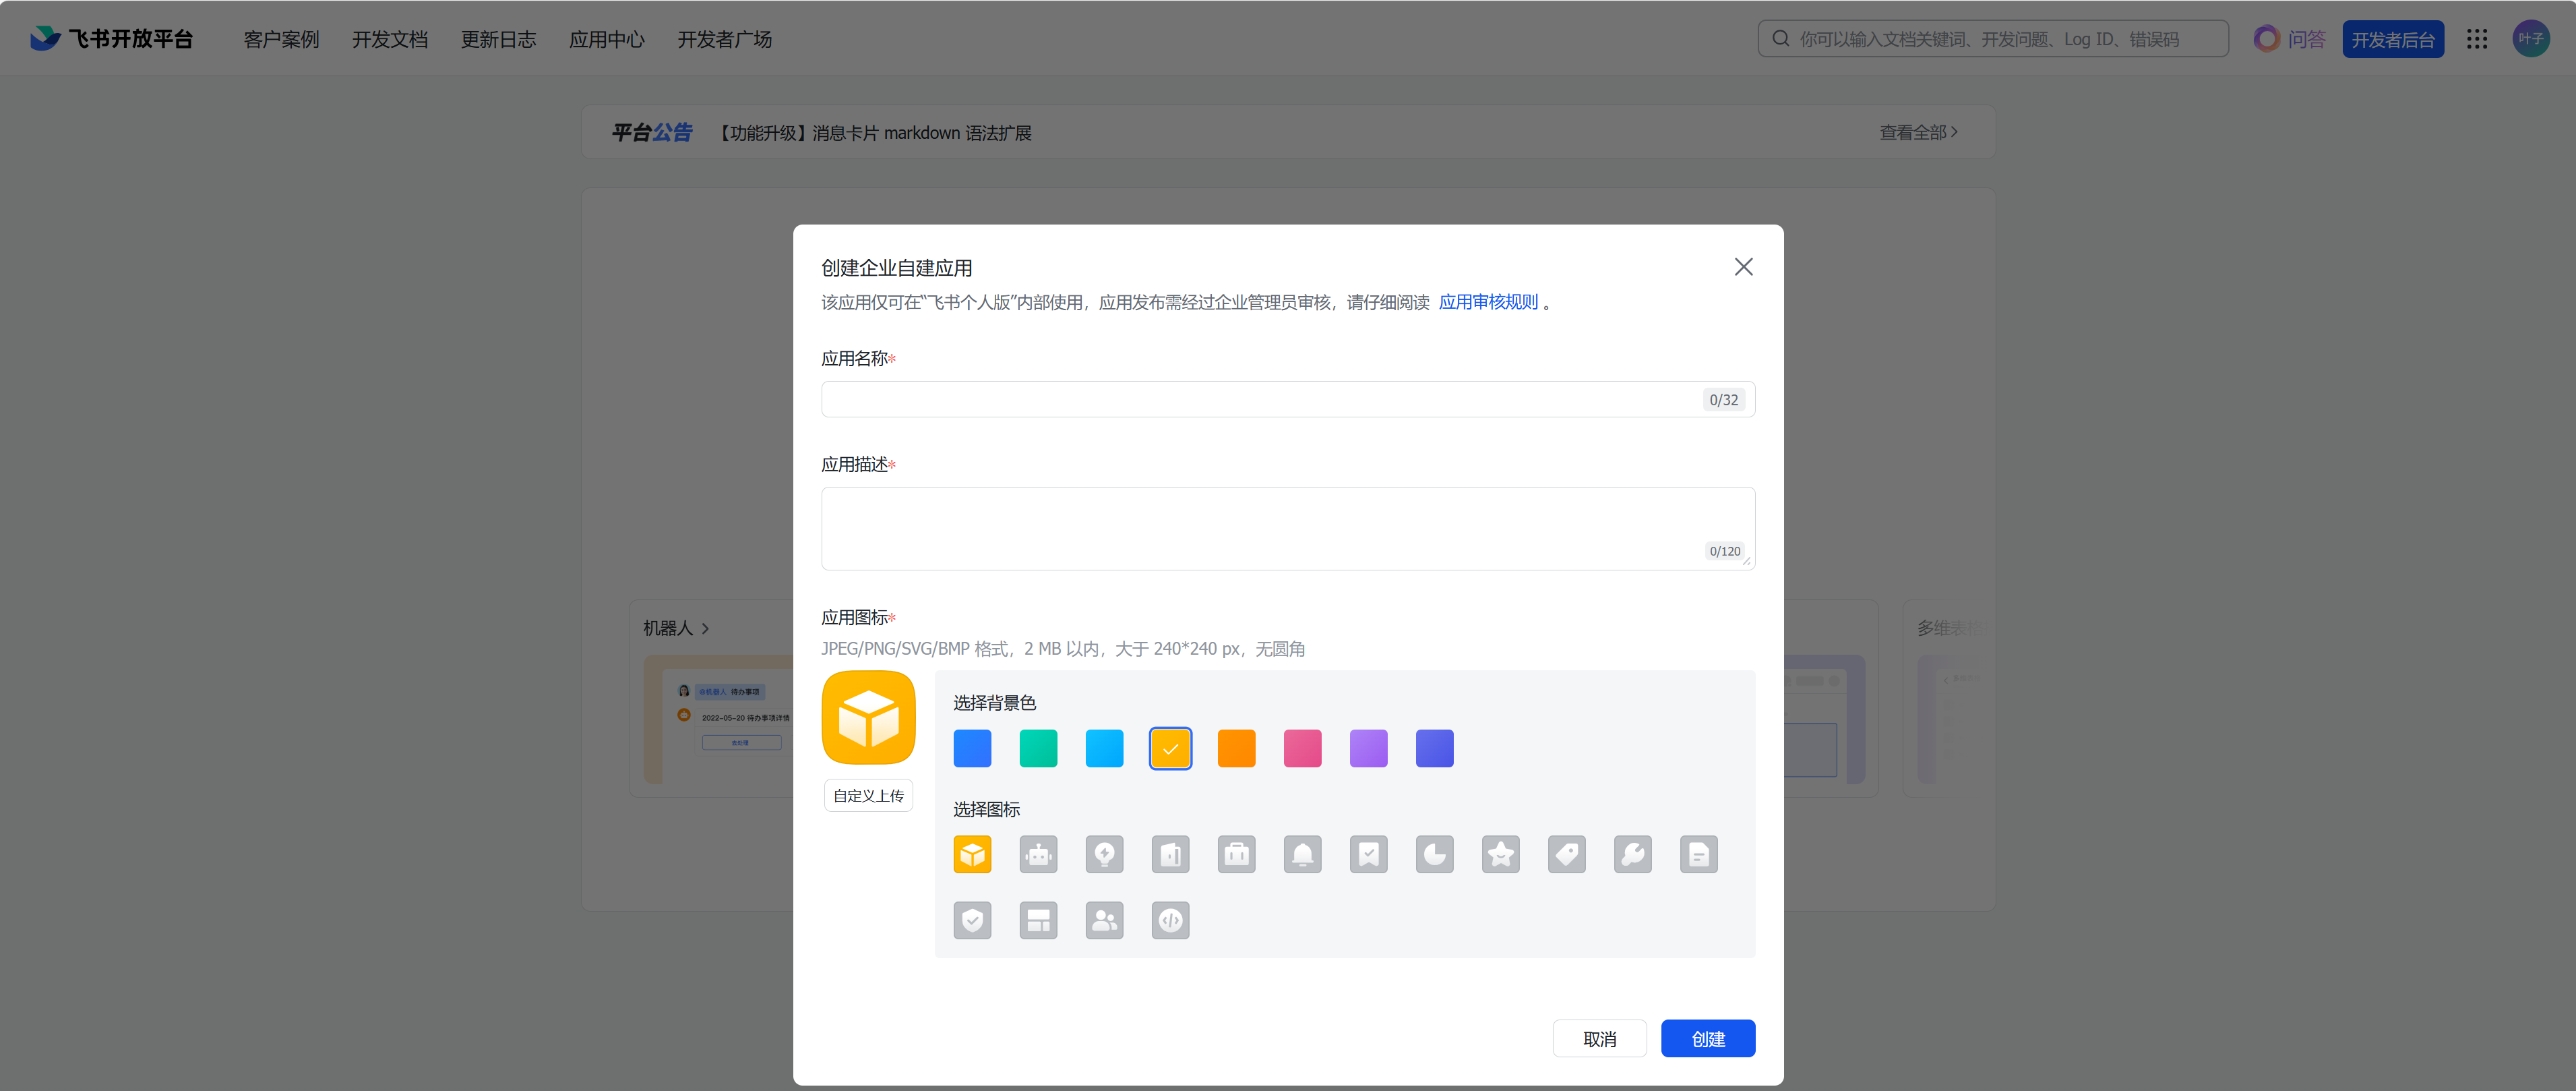
Task: Click the 自定义上传 button
Action: (x=868, y=796)
